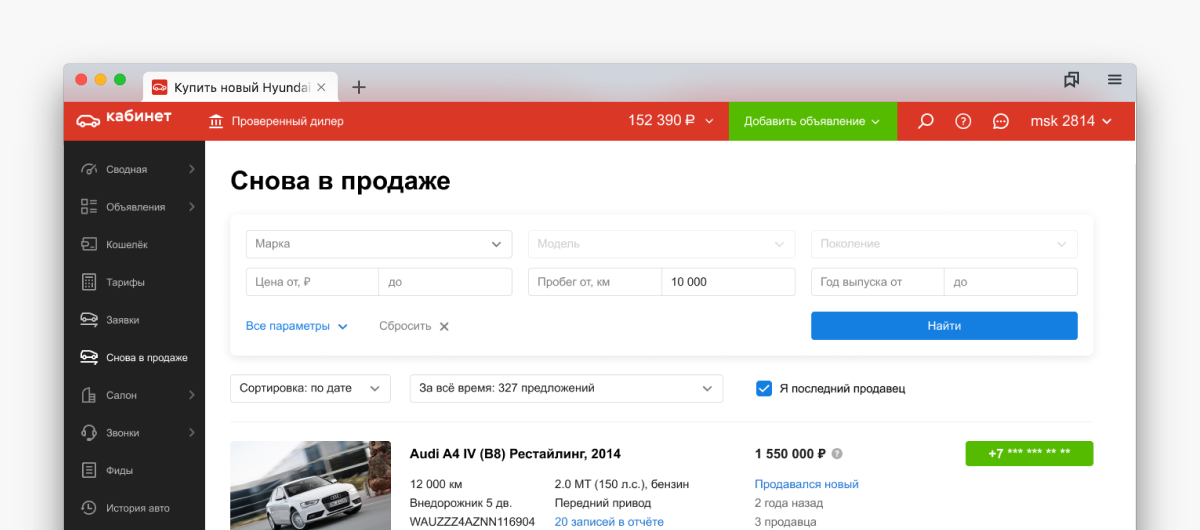This screenshot has height=530, width=1200.
Task: Expand Сводная submenu arrow
Action: (191, 169)
